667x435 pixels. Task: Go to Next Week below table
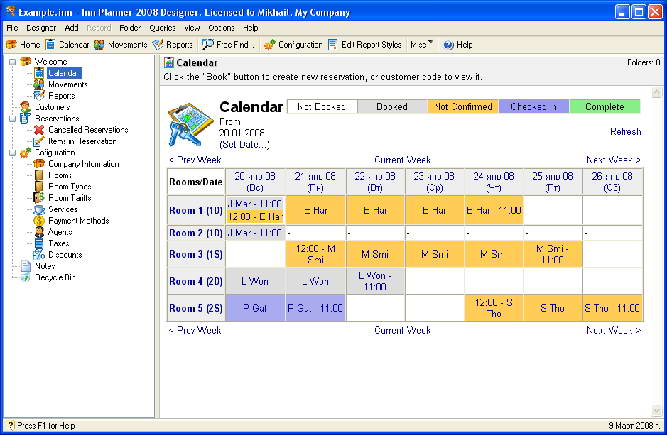click(613, 330)
